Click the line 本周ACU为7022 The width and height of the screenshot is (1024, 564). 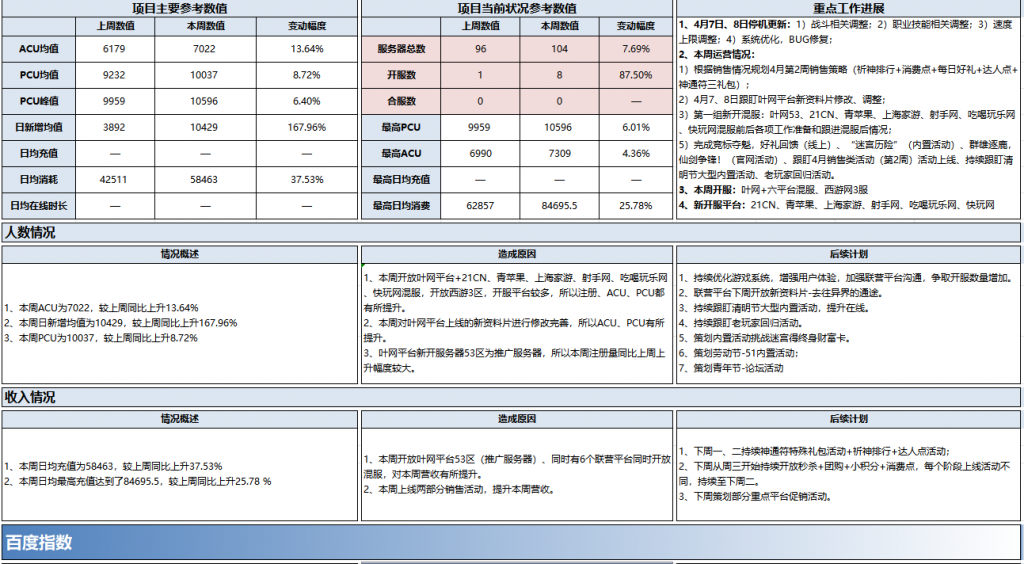click(x=101, y=307)
